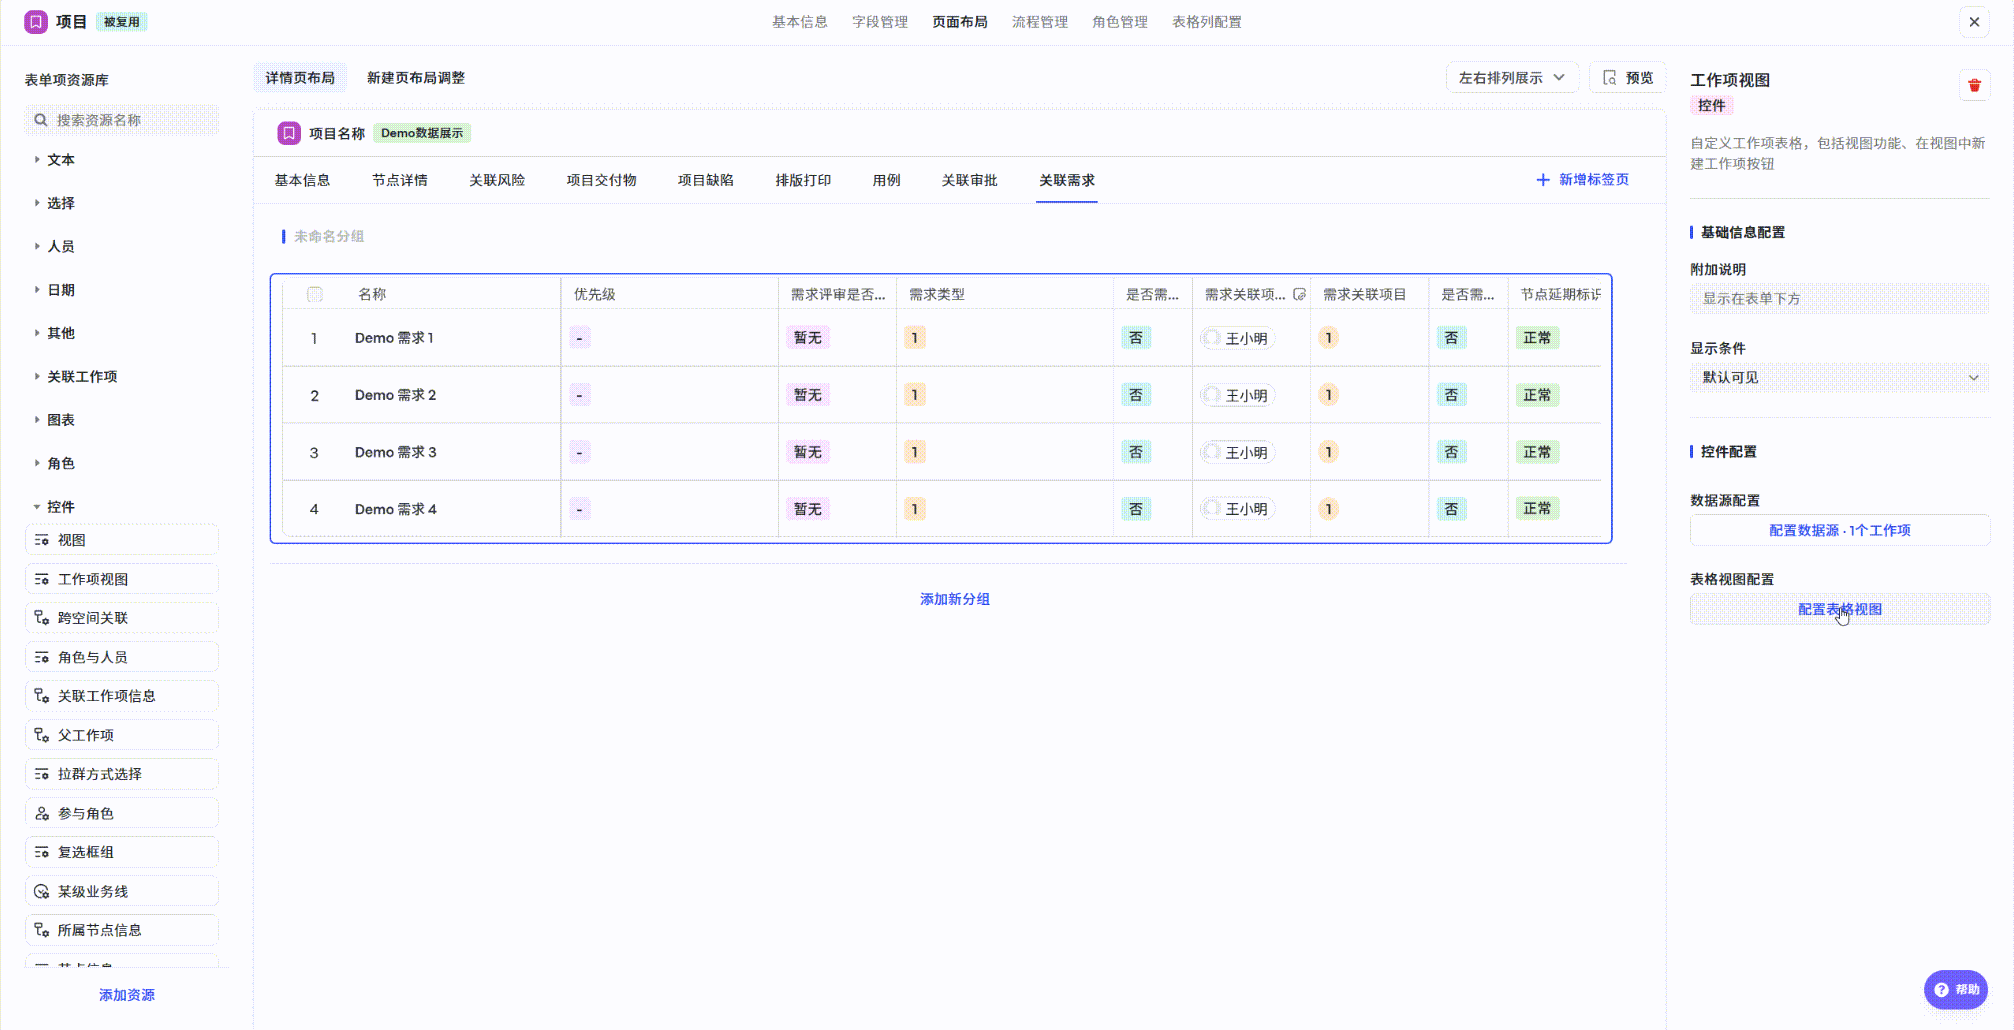Click the Demo 需求 4 cell

click(395, 509)
